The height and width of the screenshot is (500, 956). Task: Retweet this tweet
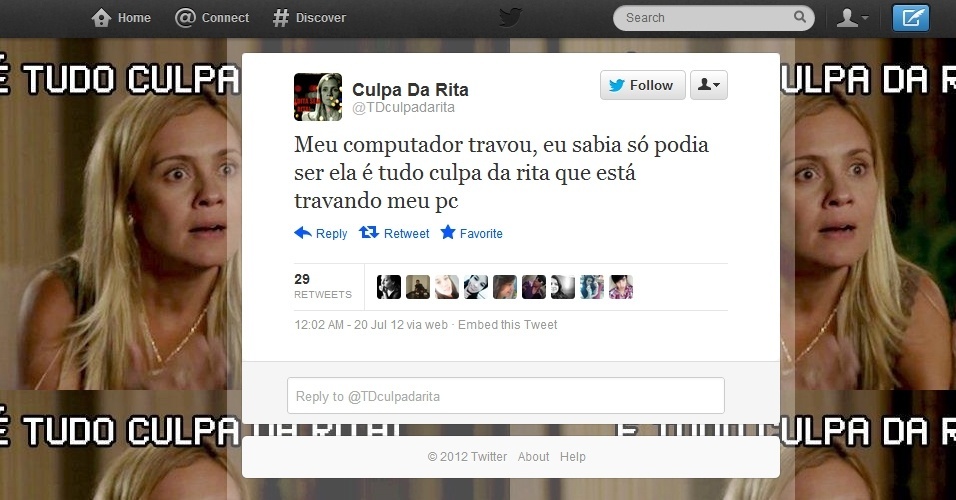pyautogui.click(x=394, y=233)
